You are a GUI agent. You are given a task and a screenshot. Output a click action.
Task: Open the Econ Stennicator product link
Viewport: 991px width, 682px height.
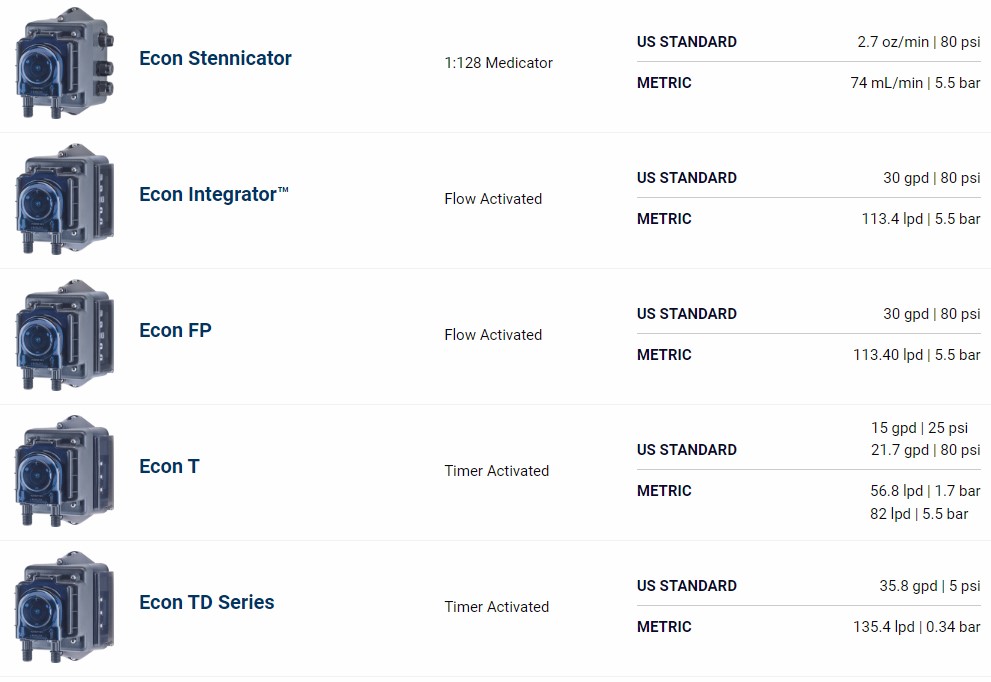(x=215, y=58)
